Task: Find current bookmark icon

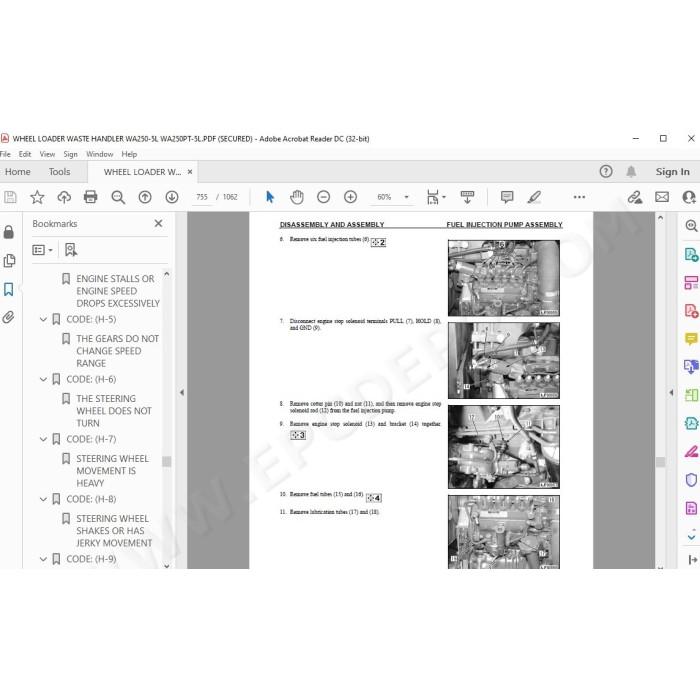Action: [71, 250]
